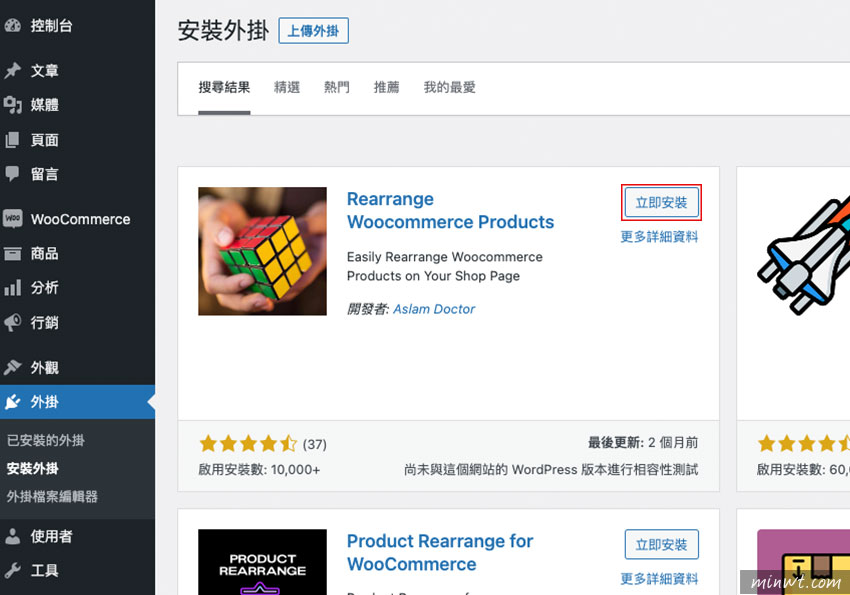Select the highlighted 外掛 plugins menu
Viewport: 850px width, 595px height.
pyautogui.click(x=78, y=402)
